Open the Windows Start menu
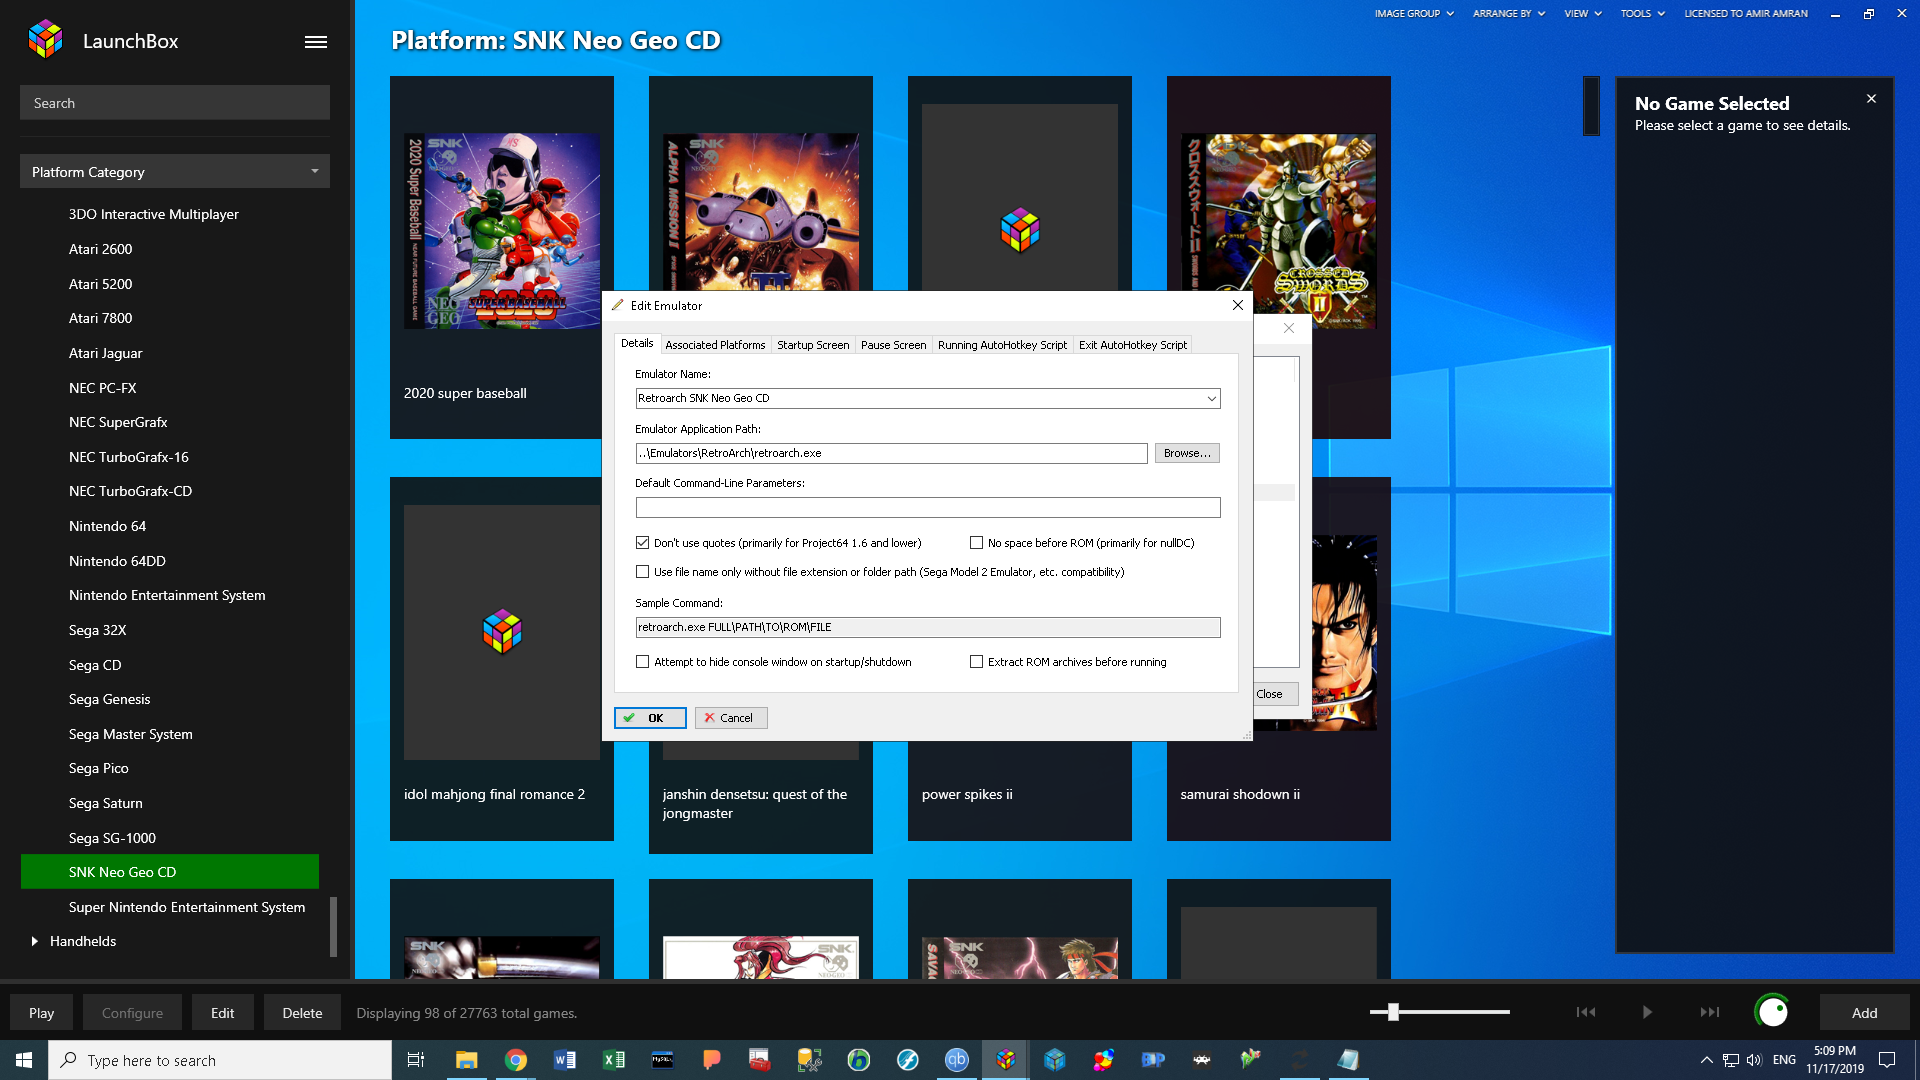Screen dimensions: 1920x1080 point(24,1060)
